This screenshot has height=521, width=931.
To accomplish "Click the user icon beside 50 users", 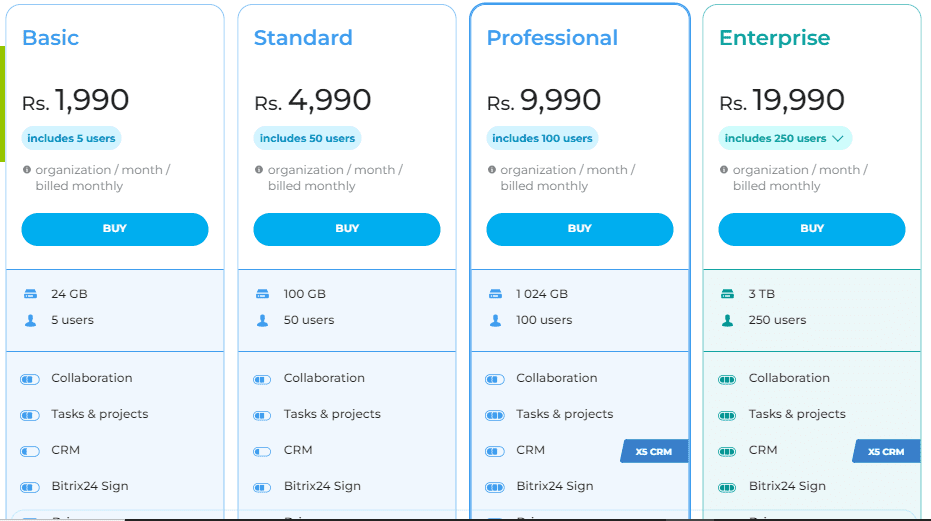I will 262,321.
